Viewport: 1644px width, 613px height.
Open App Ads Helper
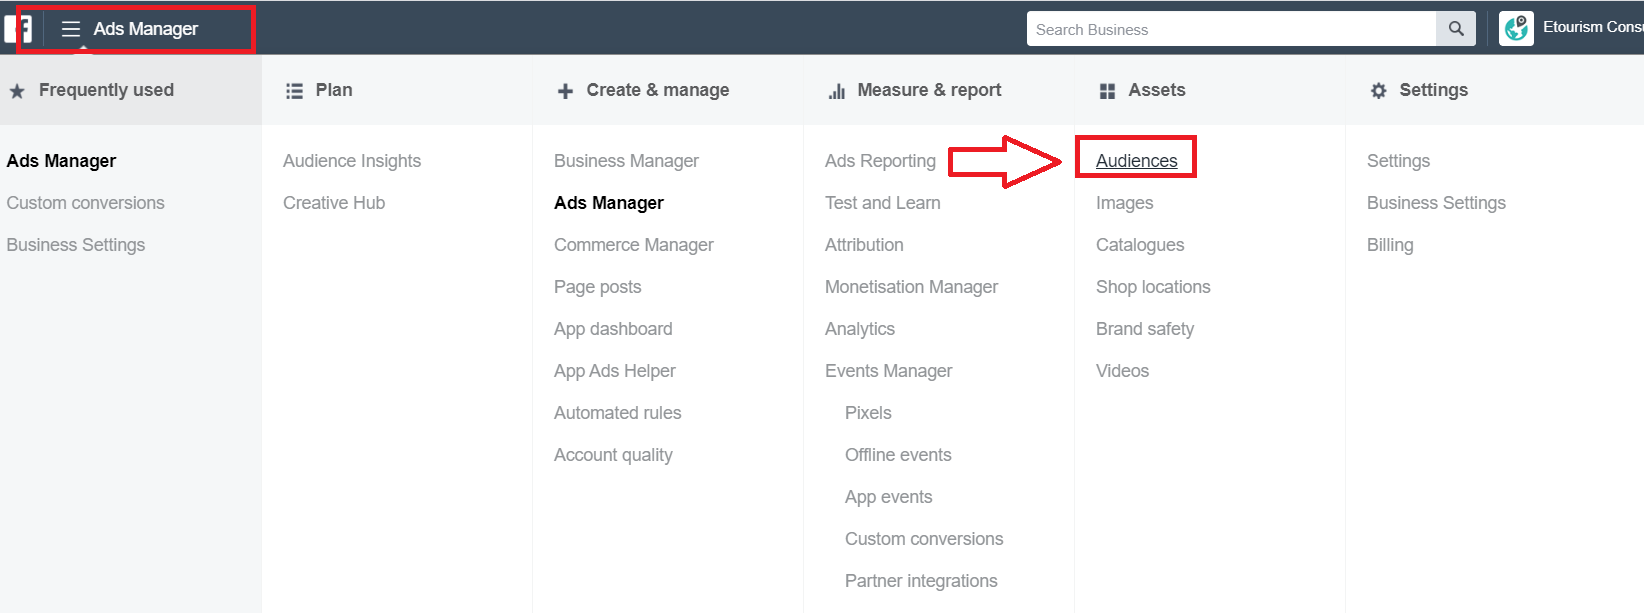[615, 371]
